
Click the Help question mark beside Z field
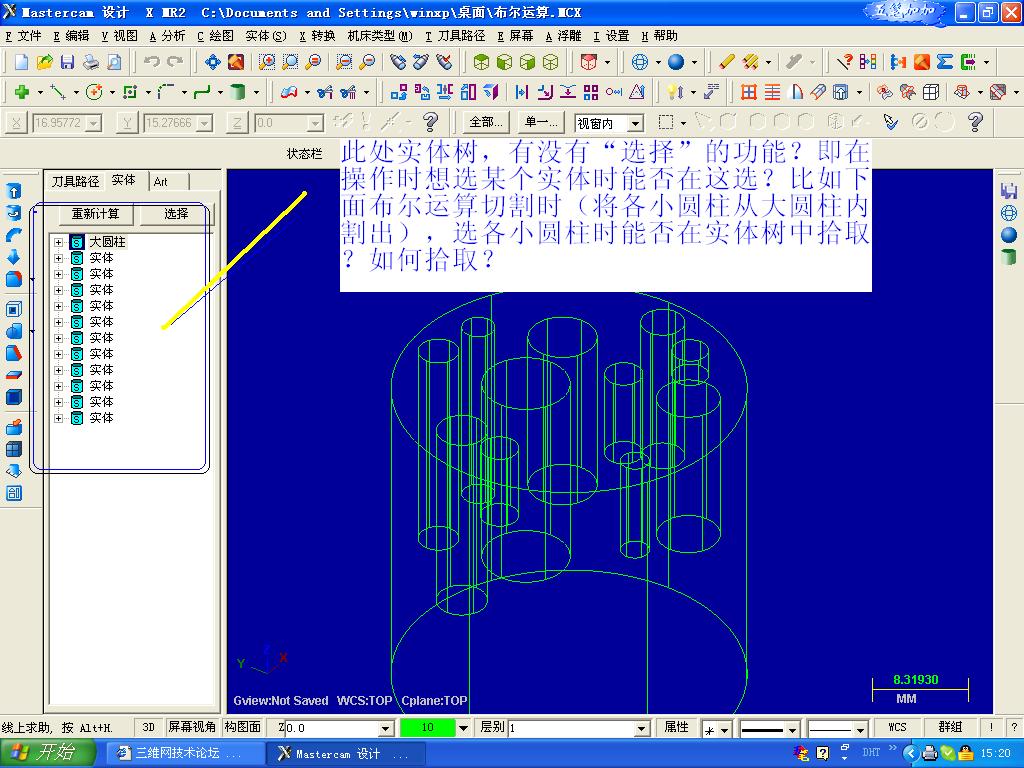point(430,121)
